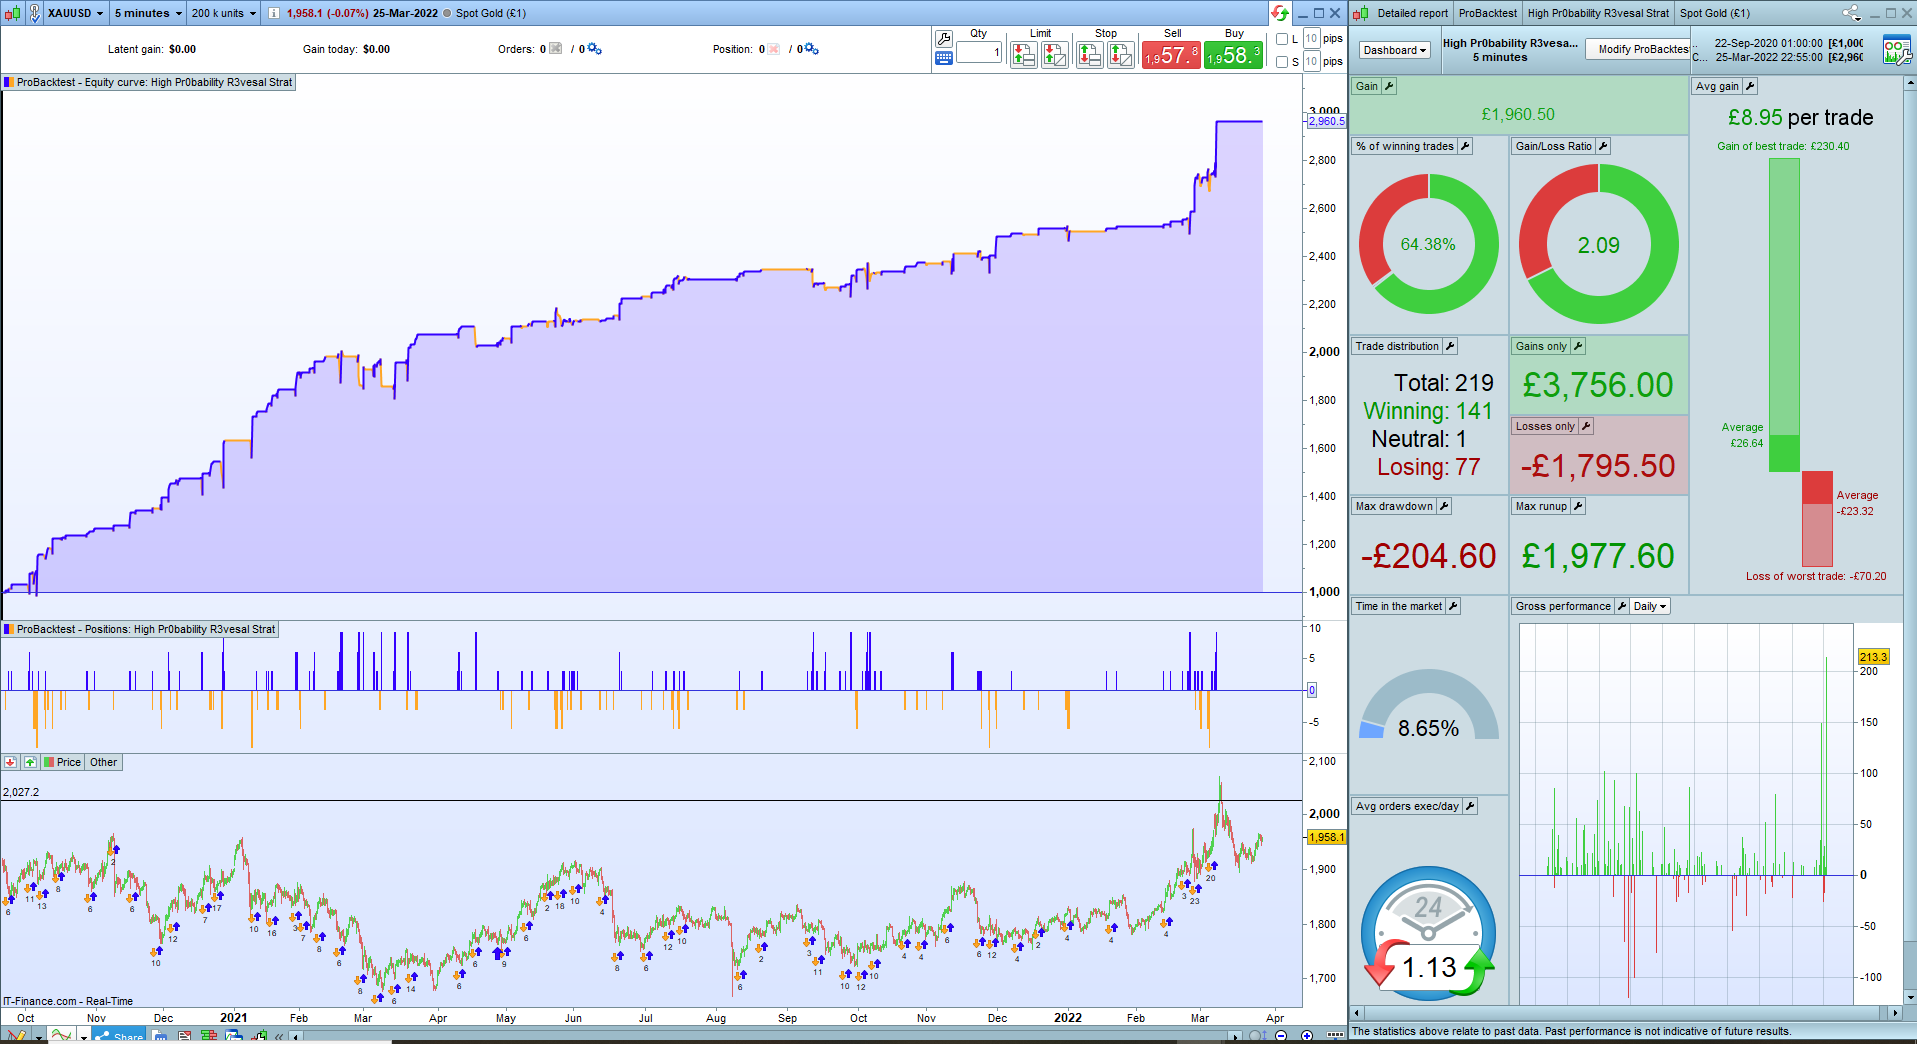Click the wrench beside Max runup
The width and height of the screenshot is (1917, 1044).
coord(1578,506)
